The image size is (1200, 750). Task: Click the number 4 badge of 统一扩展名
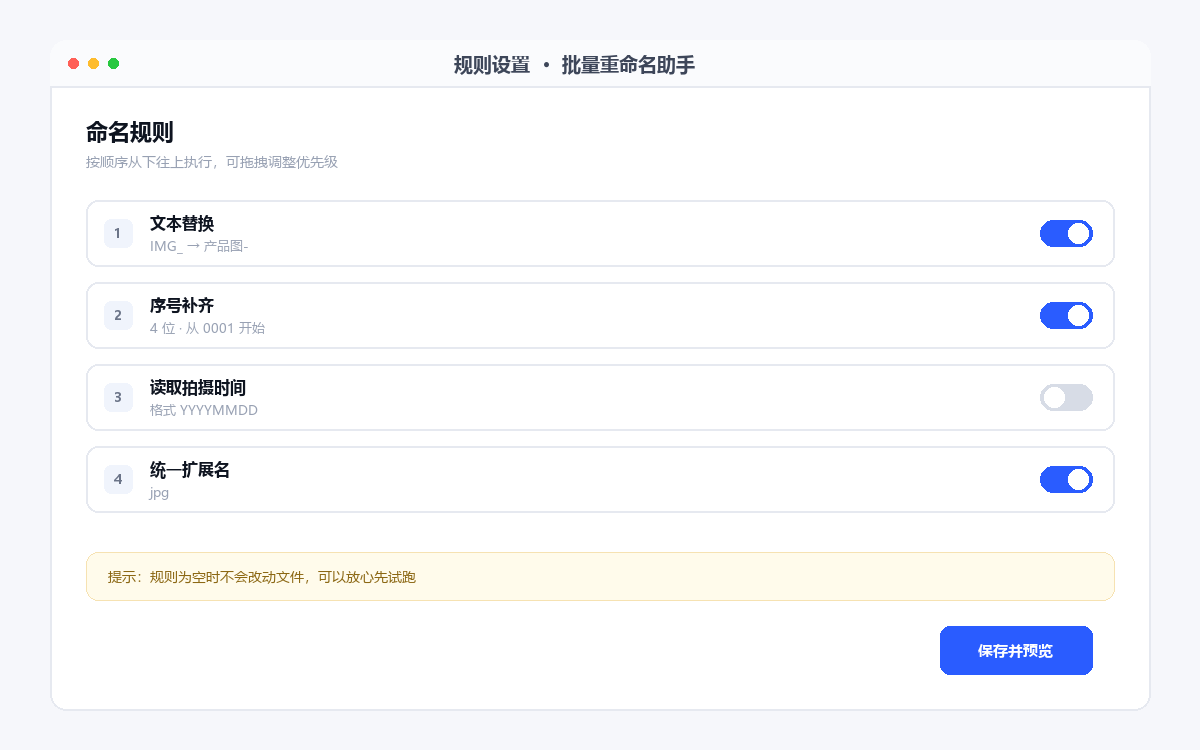(x=118, y=479)
